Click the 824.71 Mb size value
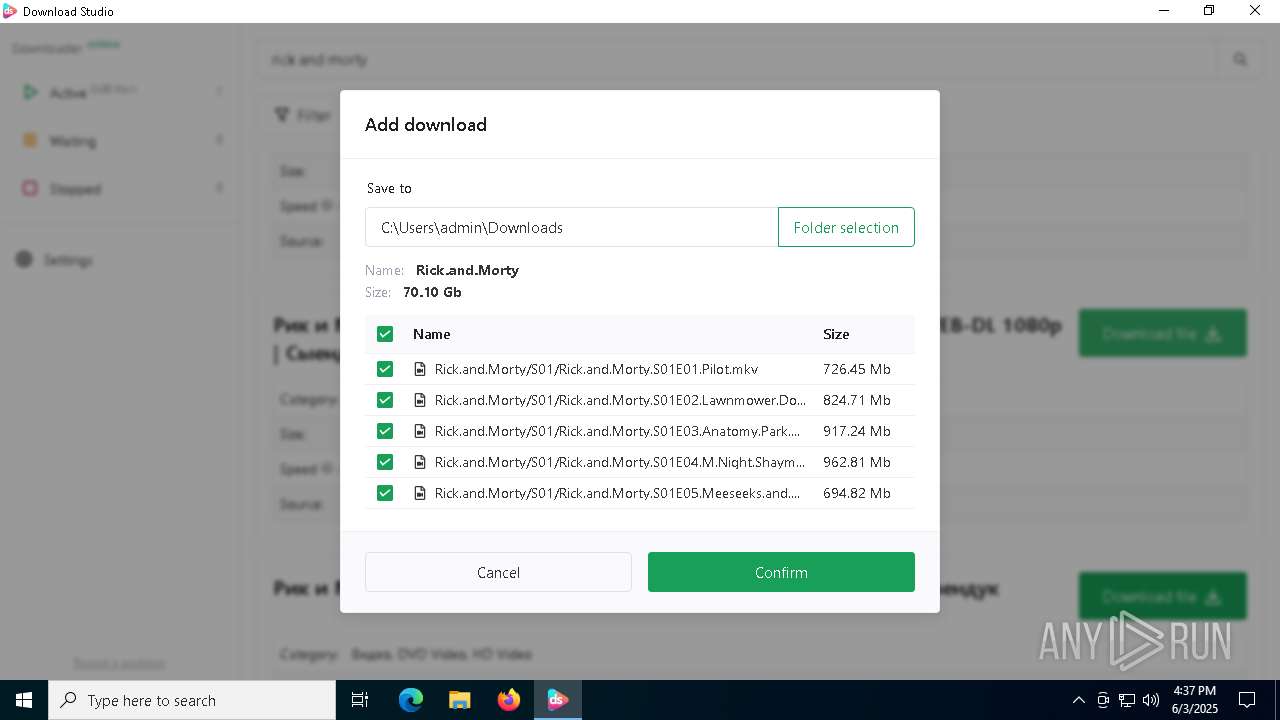The height and width of the screenshot is (720, 1280). point(857,400)
